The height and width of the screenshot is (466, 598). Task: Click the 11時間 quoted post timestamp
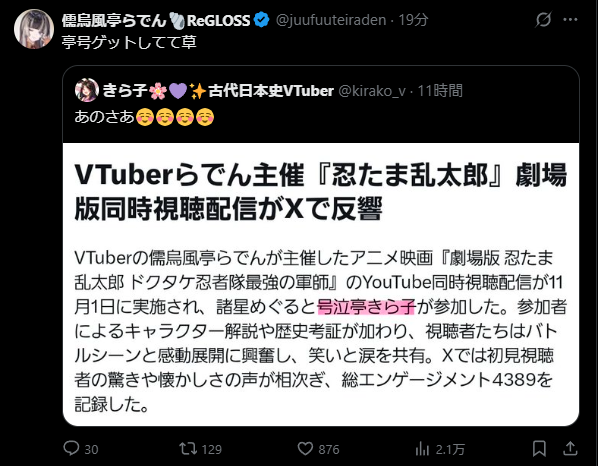440,91
